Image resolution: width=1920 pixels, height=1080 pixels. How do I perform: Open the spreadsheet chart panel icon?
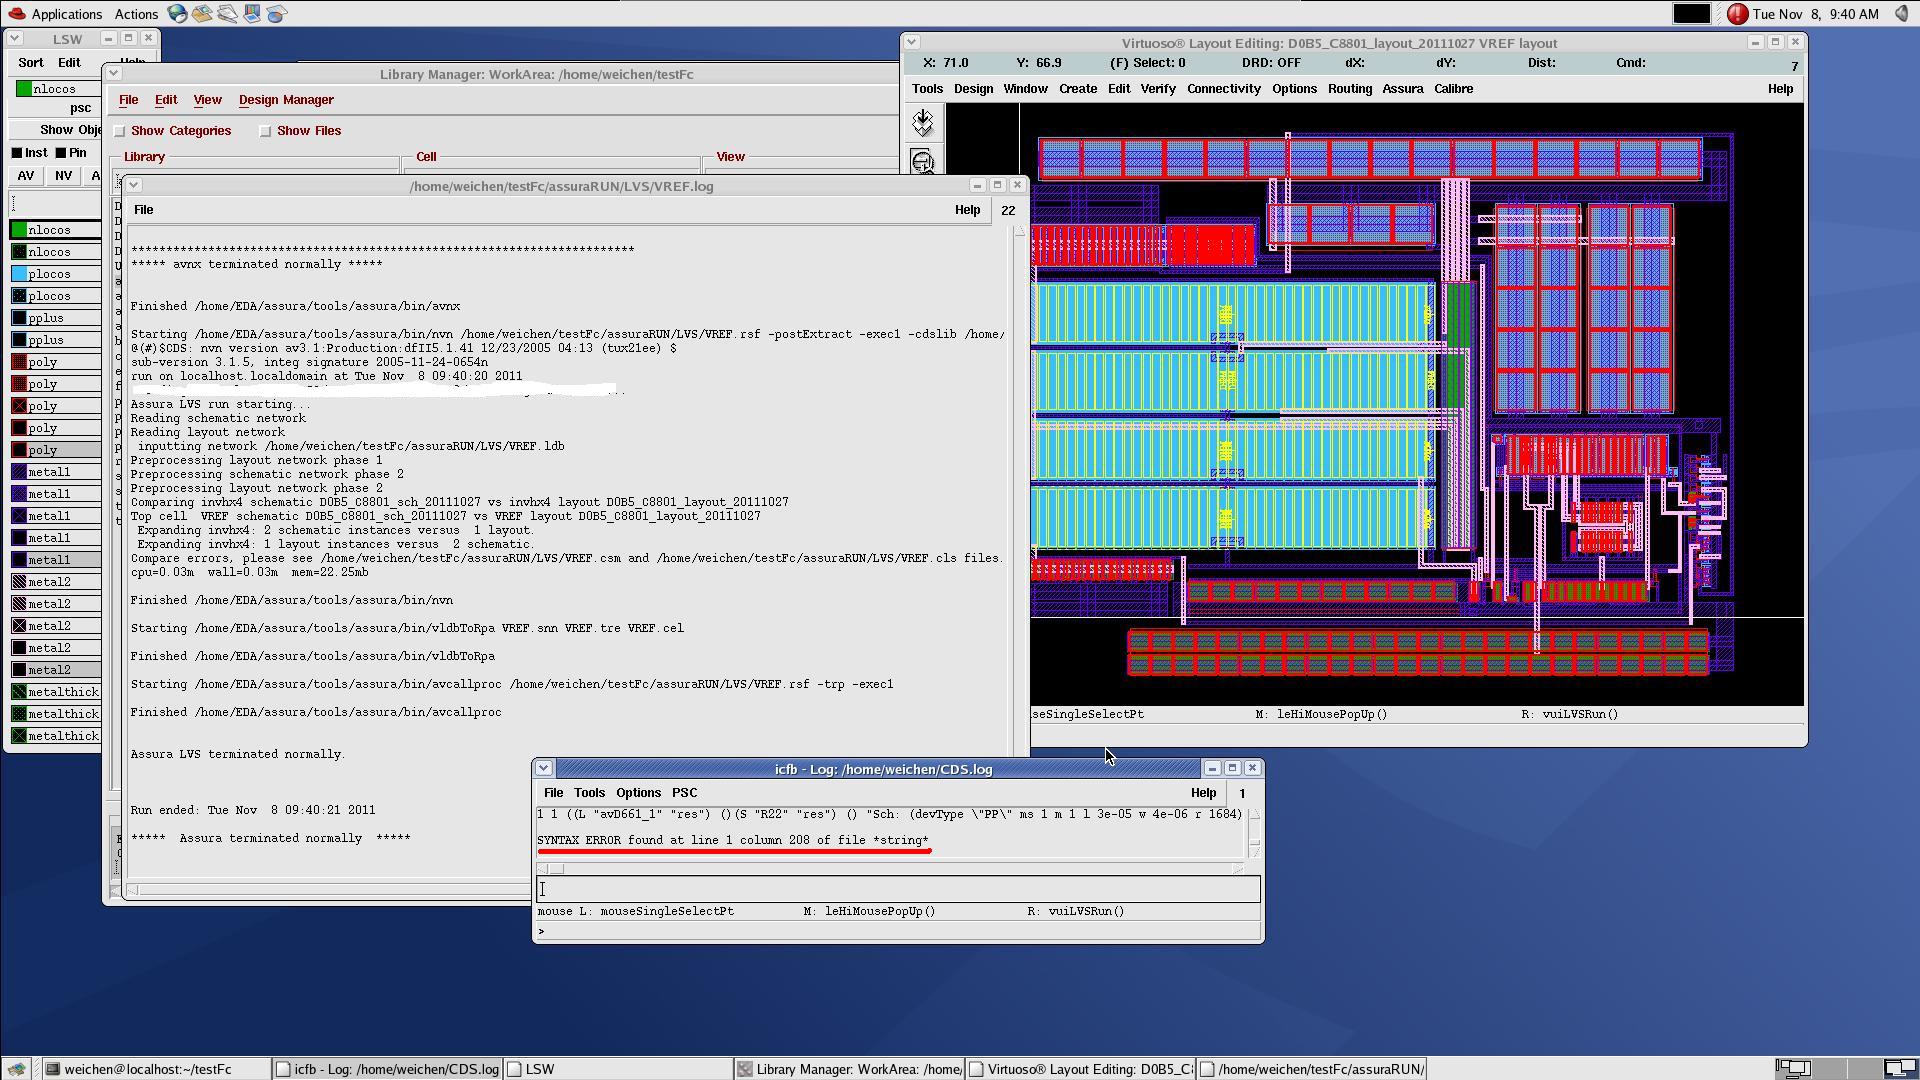pyautogui.click(x=277, y=14)
